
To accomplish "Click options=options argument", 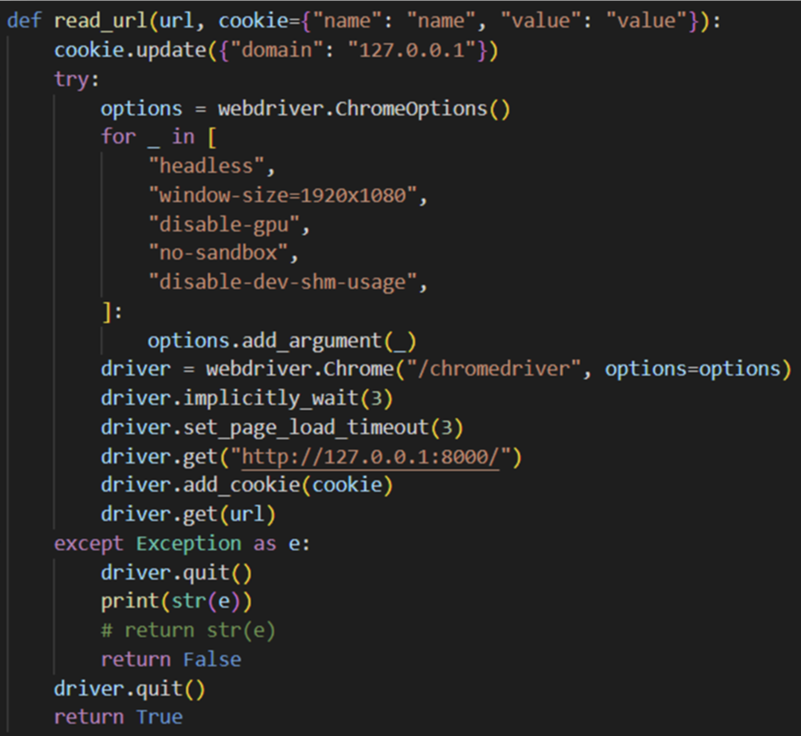I will point(693,369).
